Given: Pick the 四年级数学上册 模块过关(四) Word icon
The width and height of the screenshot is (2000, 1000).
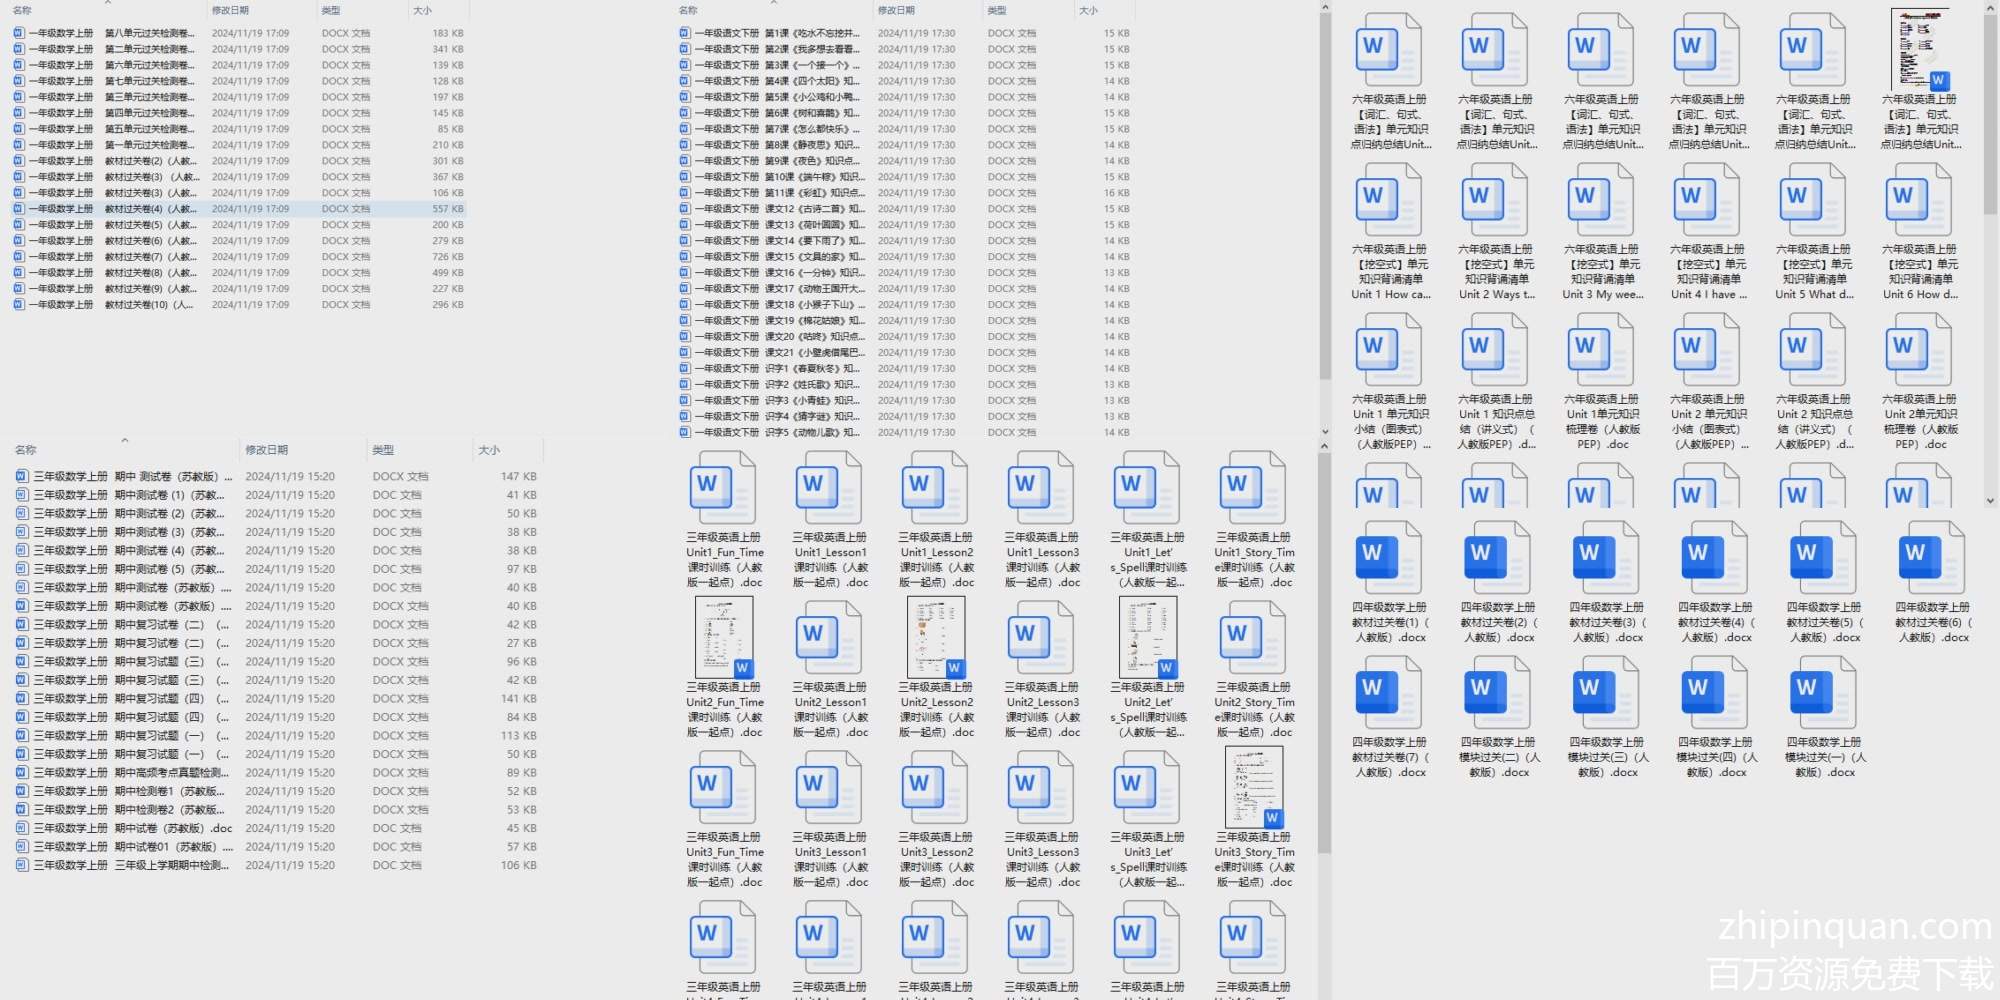Looking at the screenshot, I should pyautogui.click(x=1714, y=692).
